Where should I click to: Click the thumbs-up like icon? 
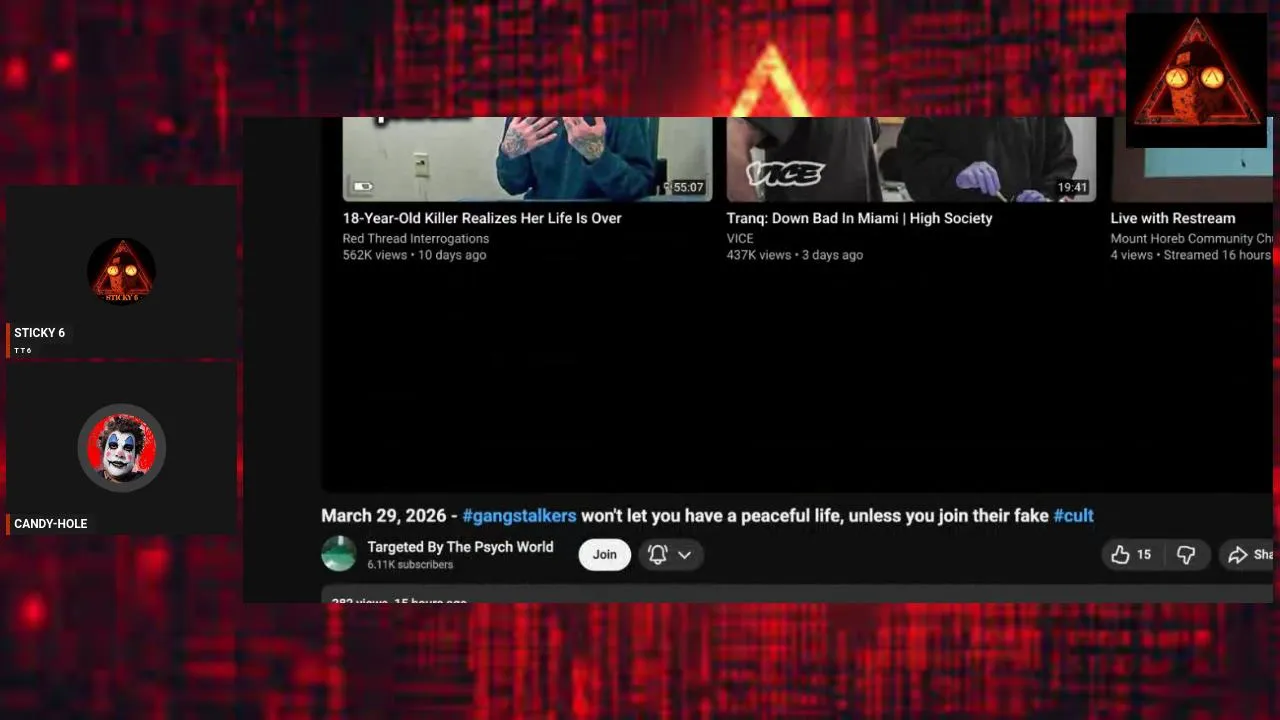[x=1120, y=554]
